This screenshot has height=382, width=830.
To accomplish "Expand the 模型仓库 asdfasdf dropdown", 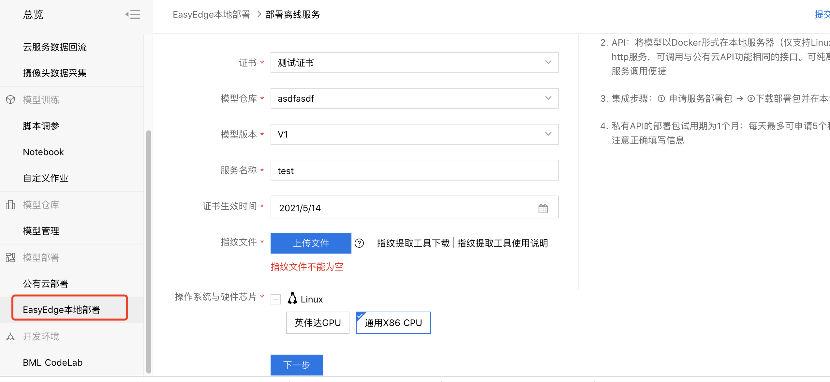I will coord(414,98).
